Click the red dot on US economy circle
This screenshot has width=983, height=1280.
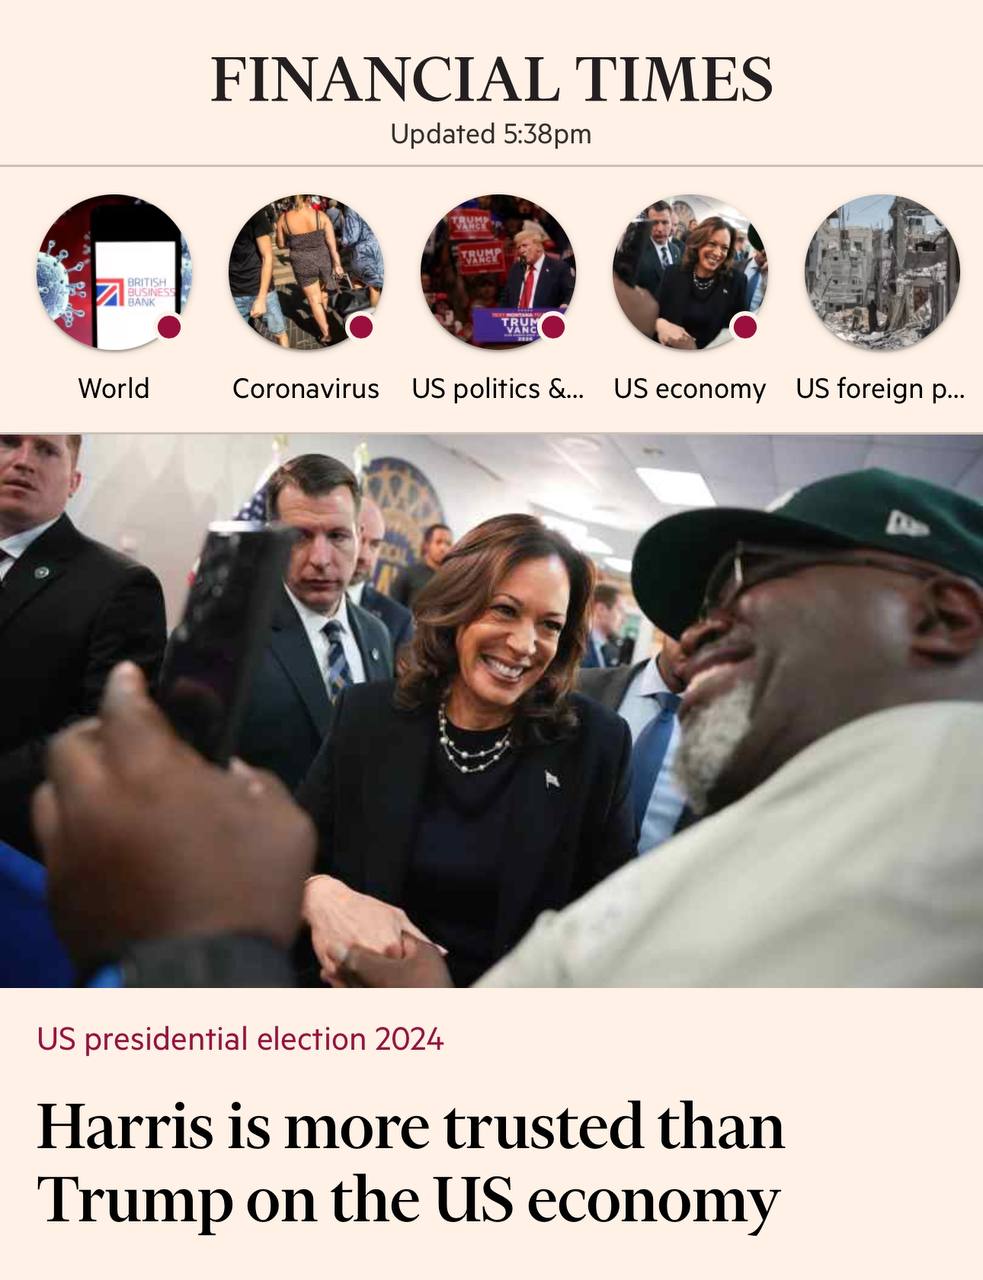tap(744, 327)
